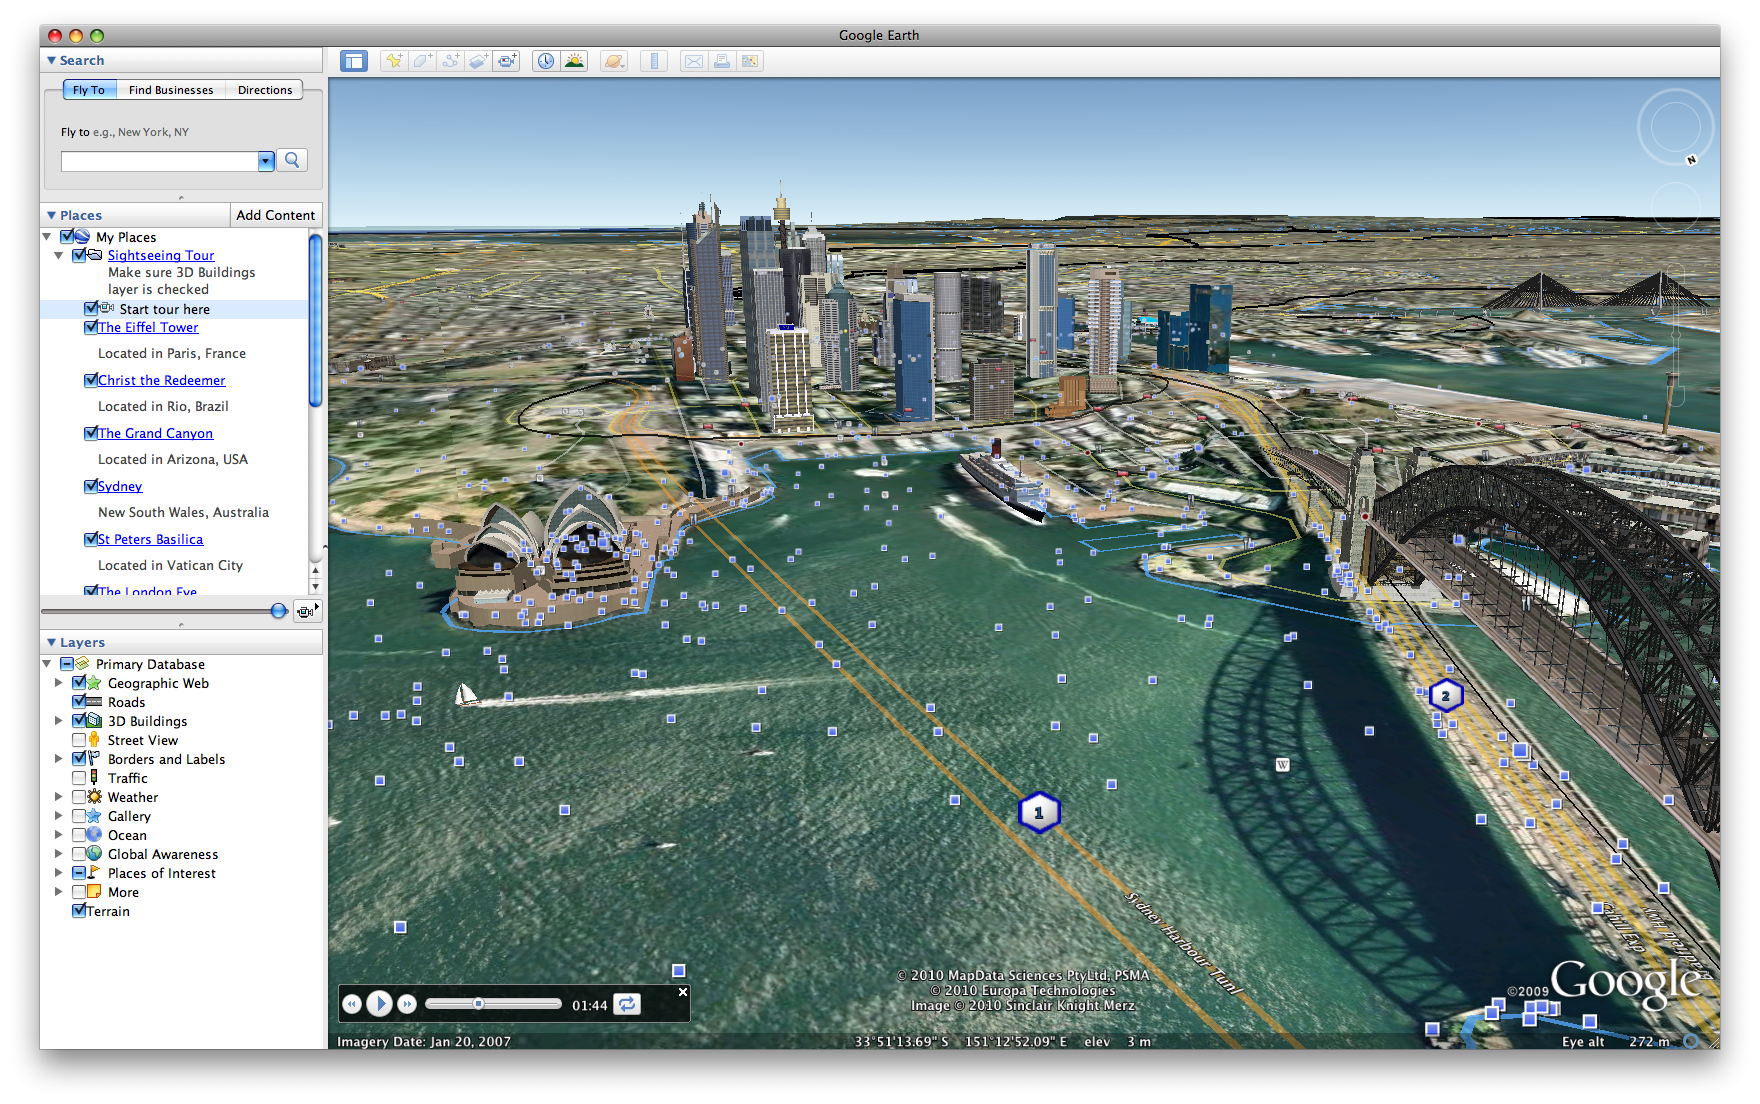1760x1104 pixels.
Task: Disable the 3D Buildings layer checkbox
Action: pyautogui.click(x=79, y=721)
